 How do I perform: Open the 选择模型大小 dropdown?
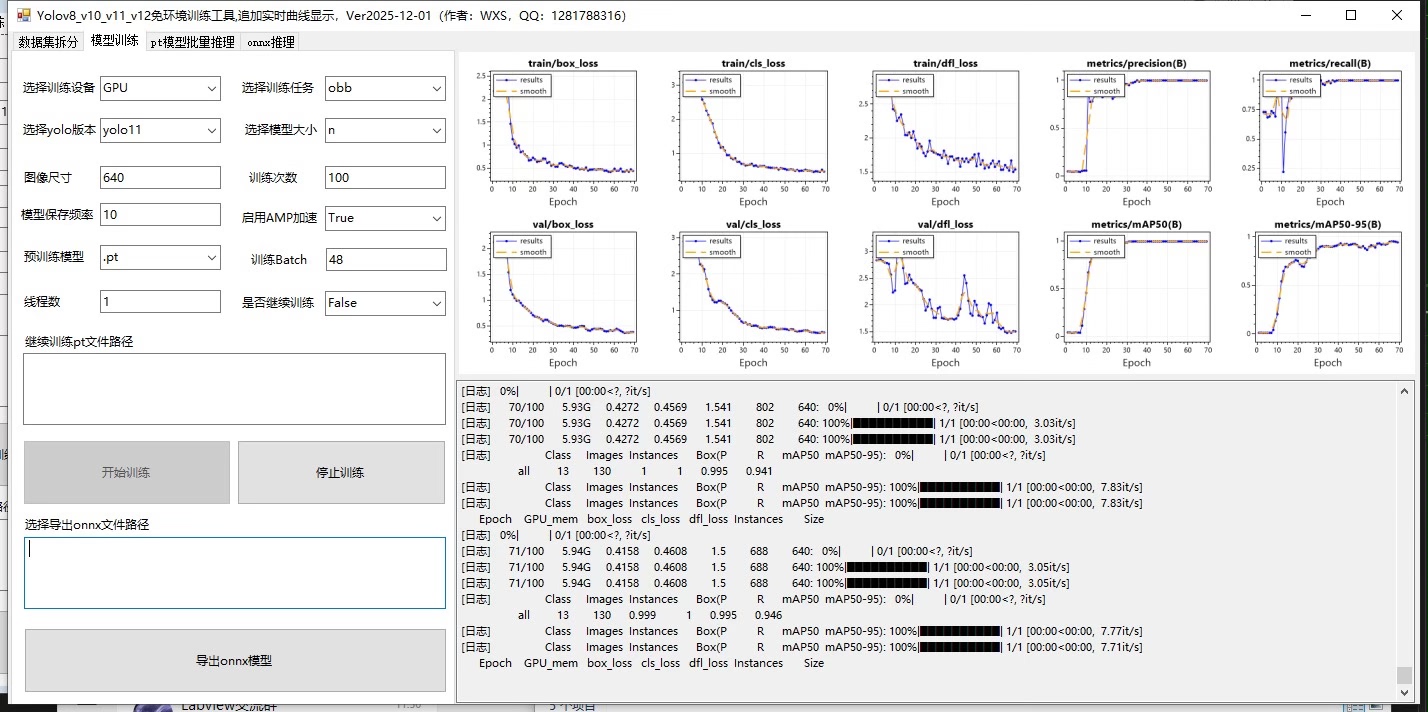(x=385, y=130)
